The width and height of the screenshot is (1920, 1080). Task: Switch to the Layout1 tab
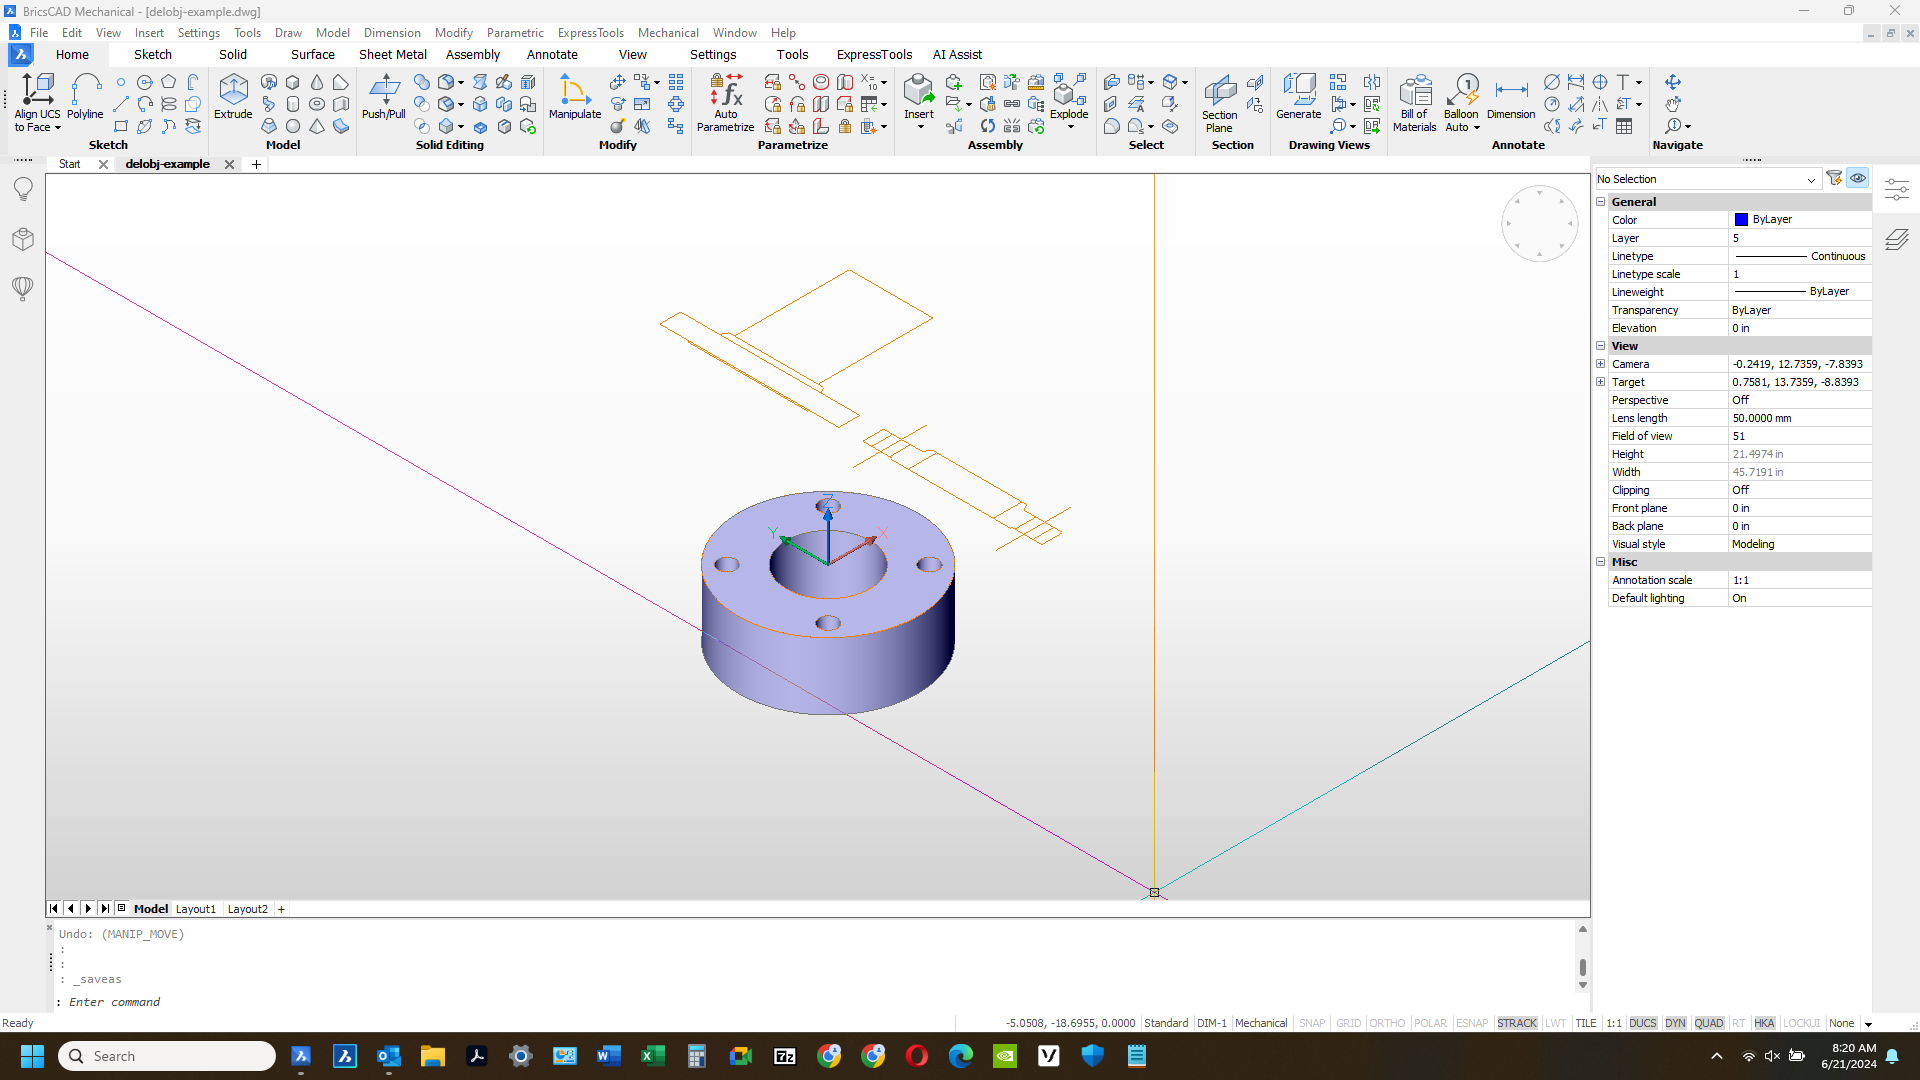(x=196, y=909)
